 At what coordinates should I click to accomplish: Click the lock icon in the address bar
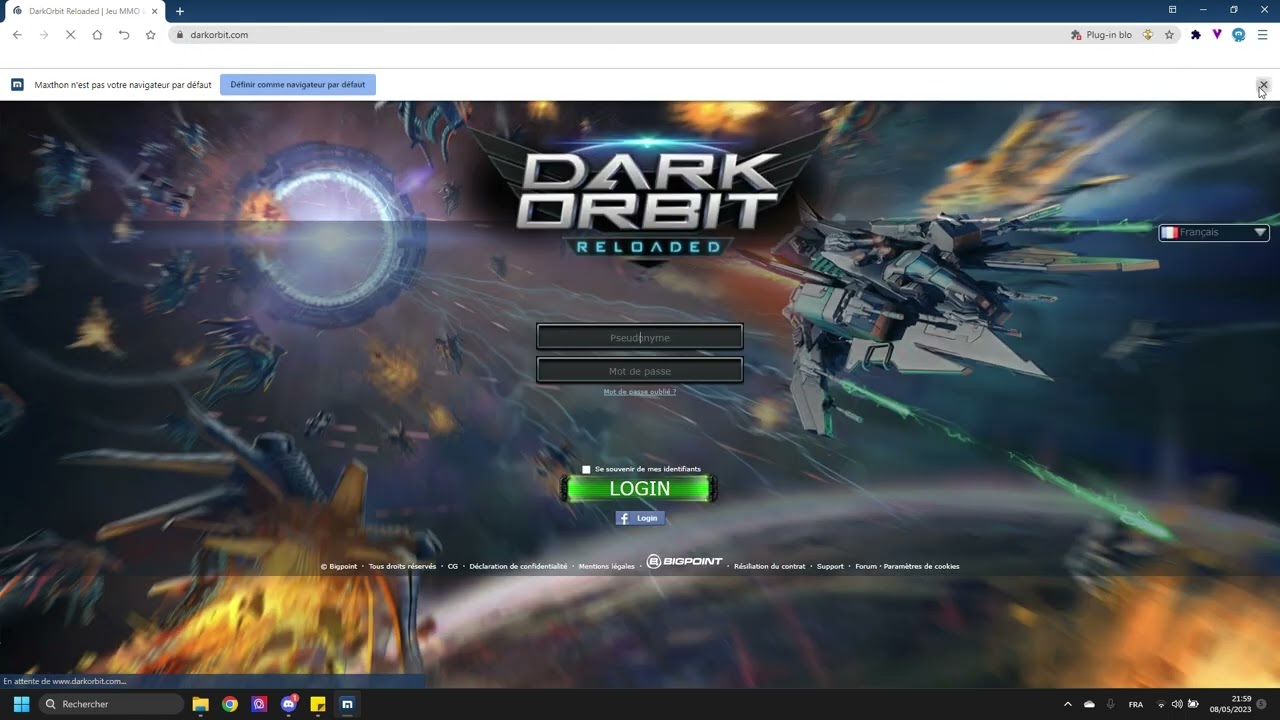[180, 35]
